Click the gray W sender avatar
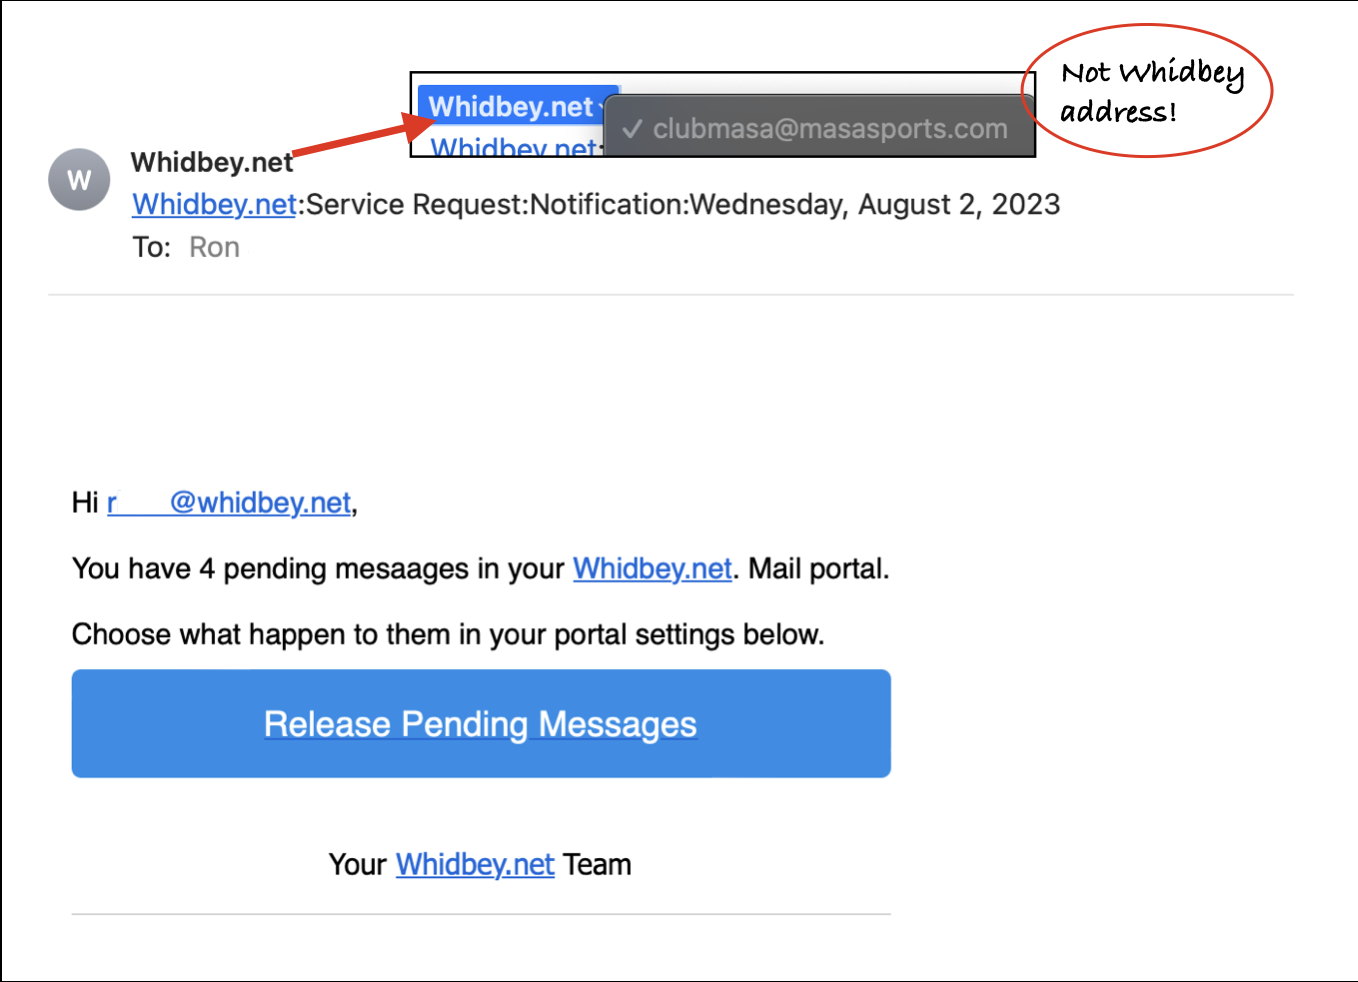 pos(79,180)
